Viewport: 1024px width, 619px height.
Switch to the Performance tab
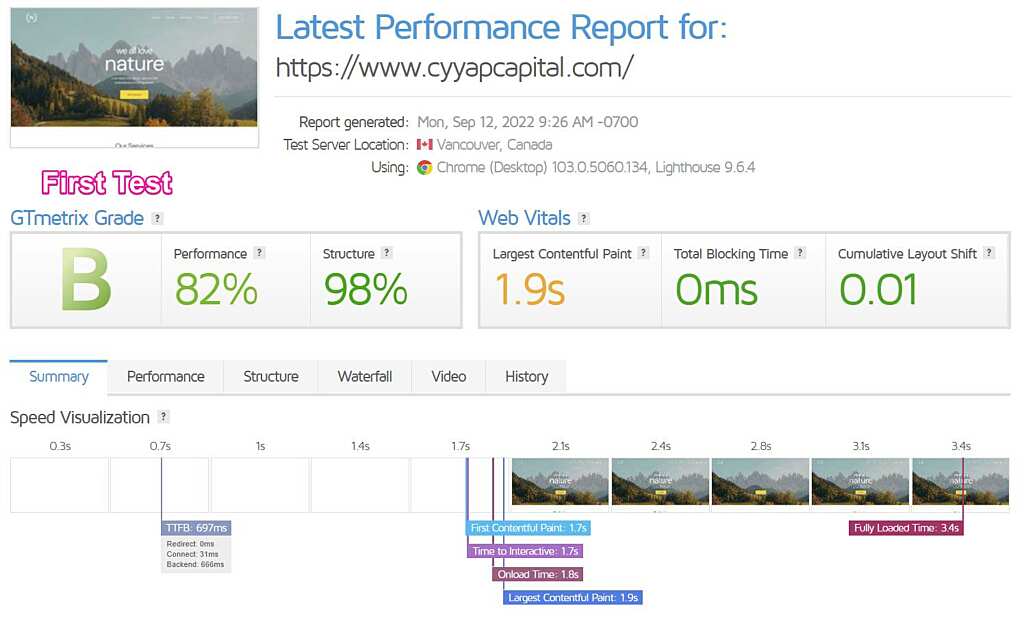[166, 377]
